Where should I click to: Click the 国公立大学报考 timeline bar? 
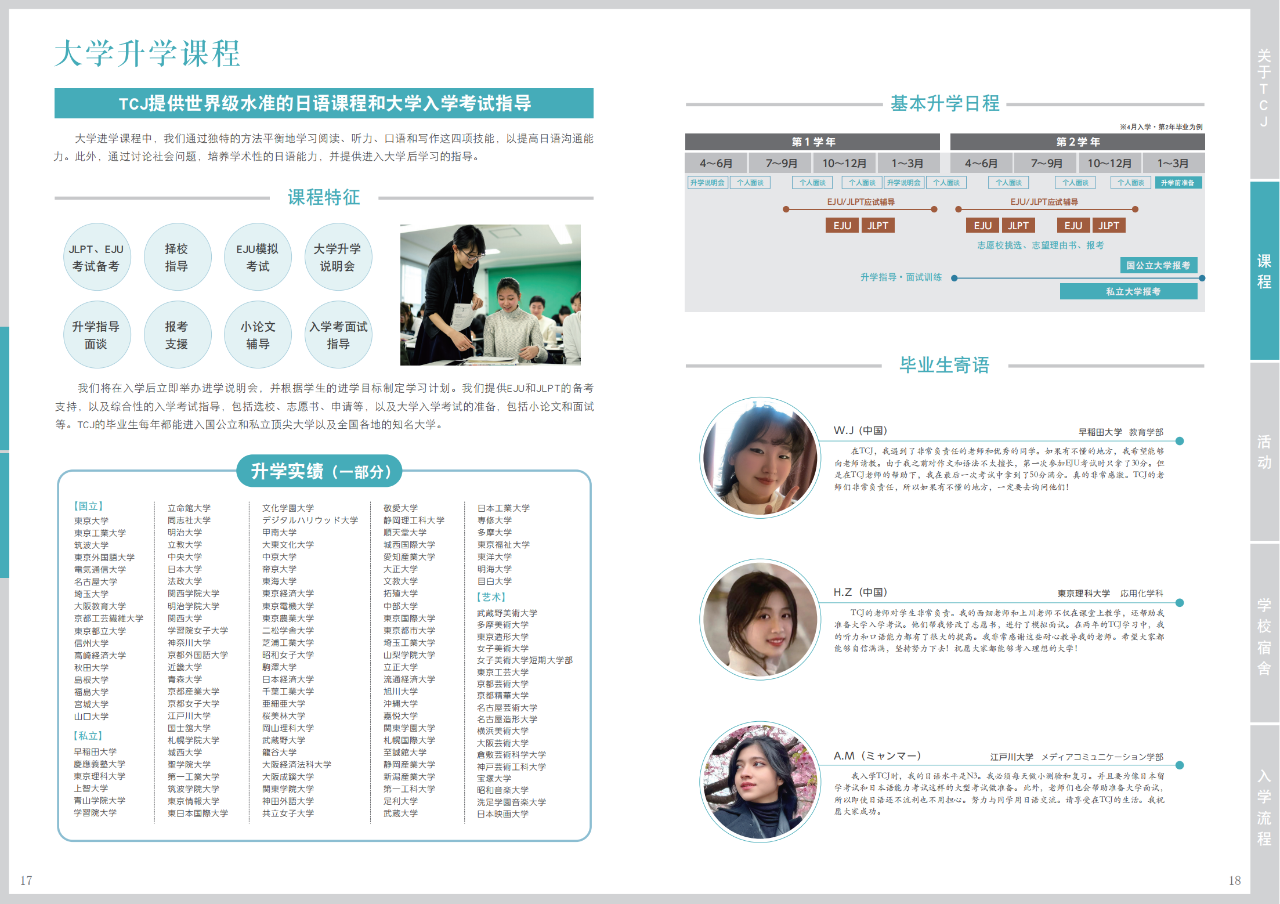1158,265
